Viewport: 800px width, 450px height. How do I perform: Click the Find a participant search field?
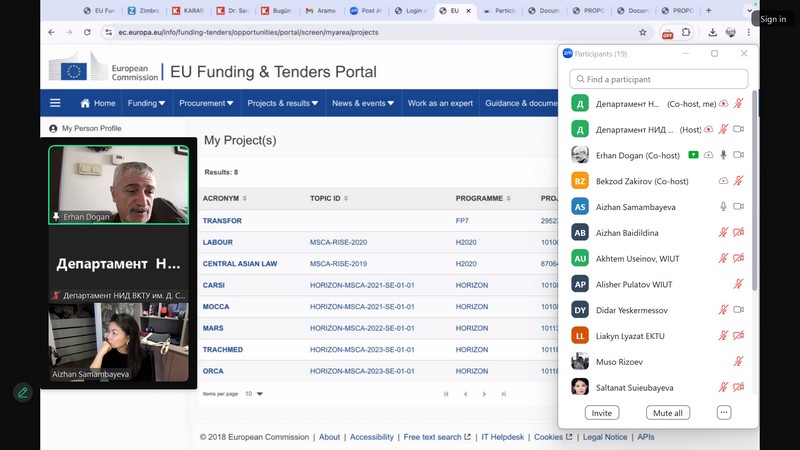click(x=659, y=79)
